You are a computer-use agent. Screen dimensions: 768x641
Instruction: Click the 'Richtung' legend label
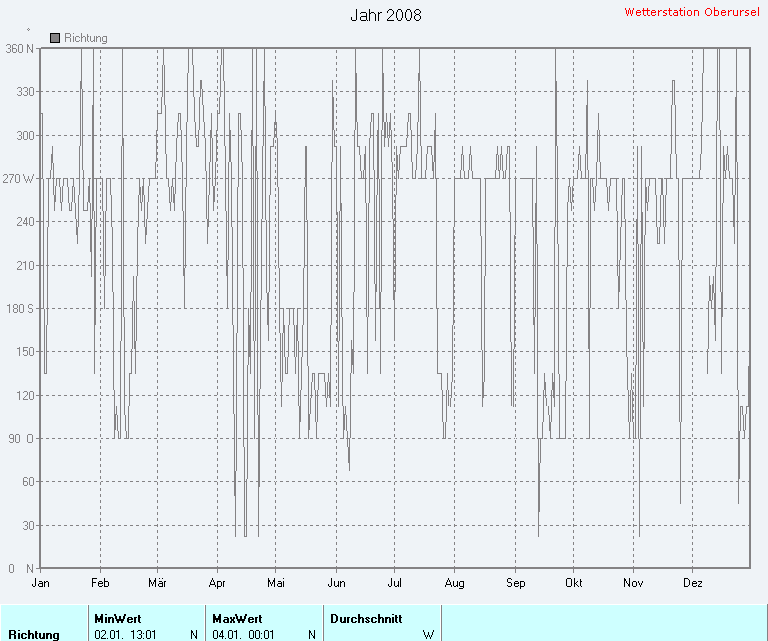pos(86,38)
